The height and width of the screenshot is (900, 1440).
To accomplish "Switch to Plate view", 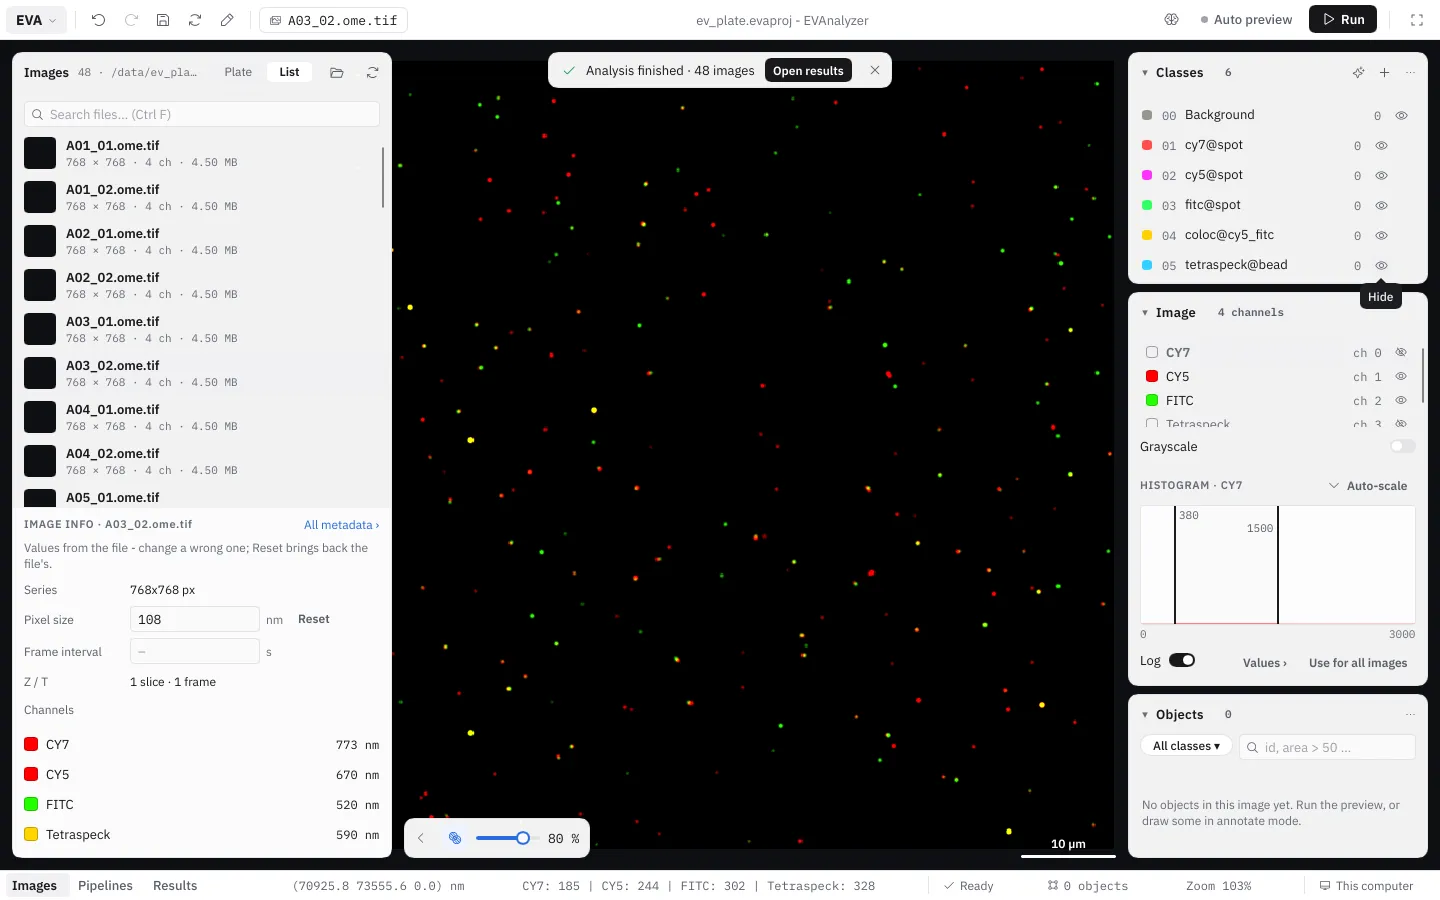I will 238,72.
